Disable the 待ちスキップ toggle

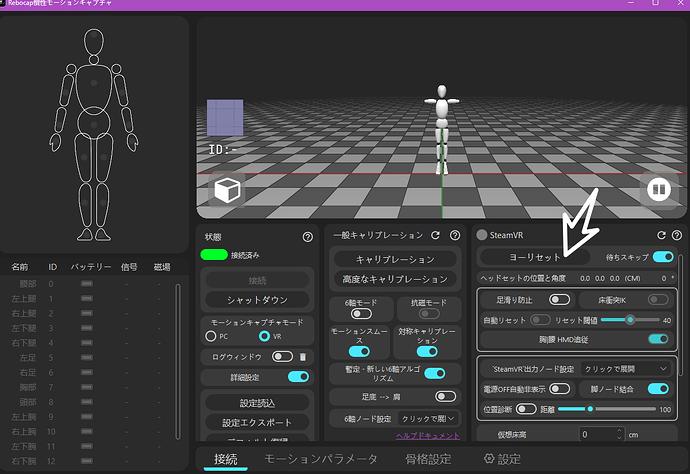point(662,257)
